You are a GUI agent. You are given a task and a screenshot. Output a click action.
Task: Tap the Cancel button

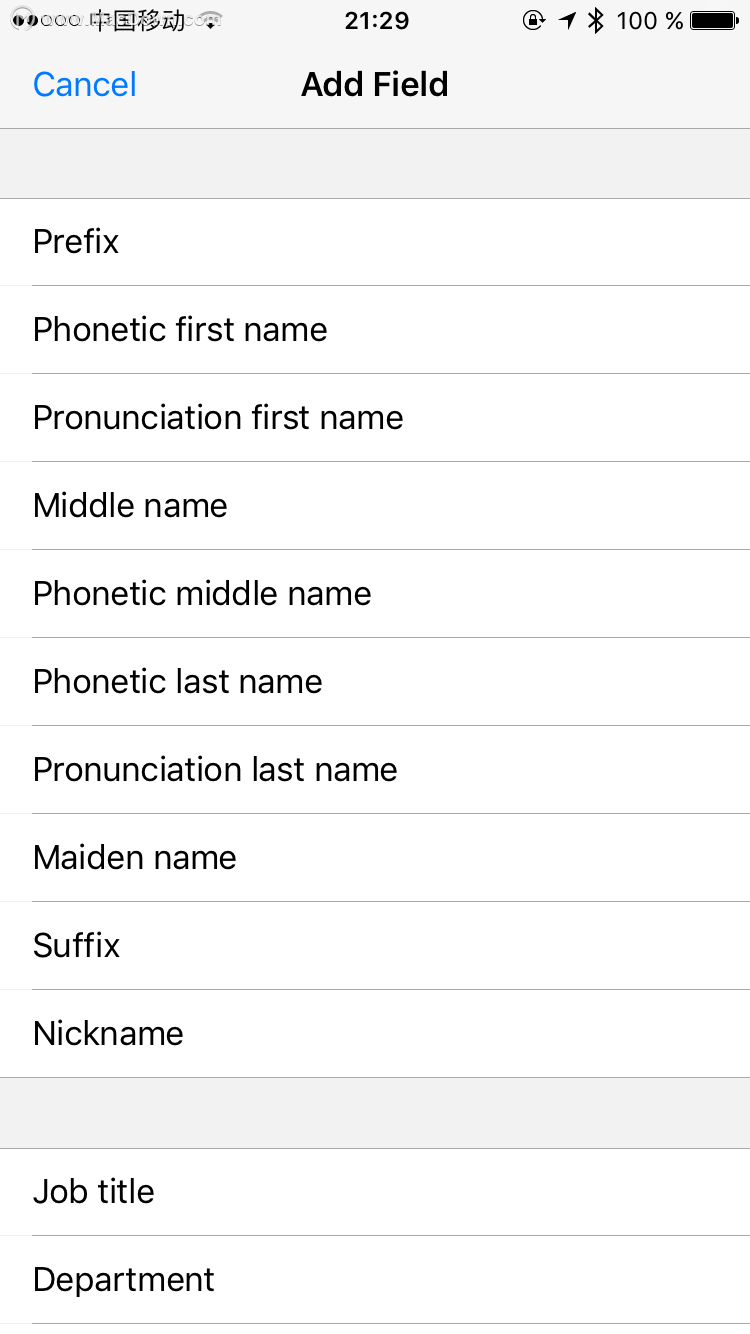85,84
